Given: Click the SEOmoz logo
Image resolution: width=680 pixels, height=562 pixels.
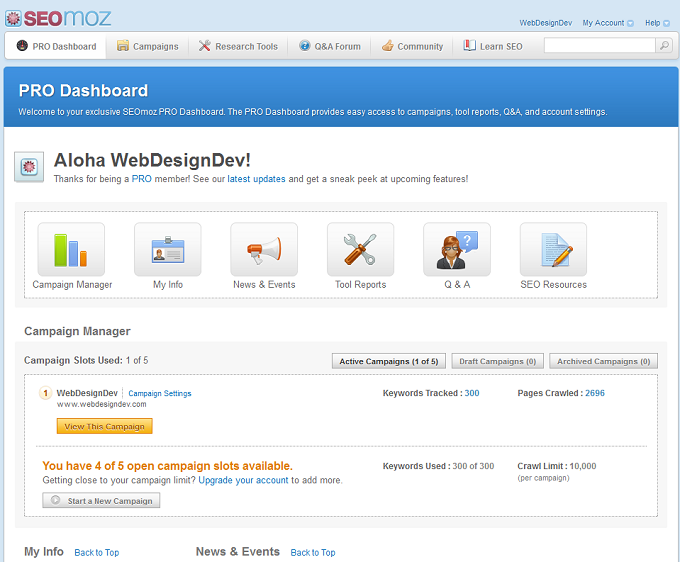Looking at the screenshot, I should pos(58,18).
